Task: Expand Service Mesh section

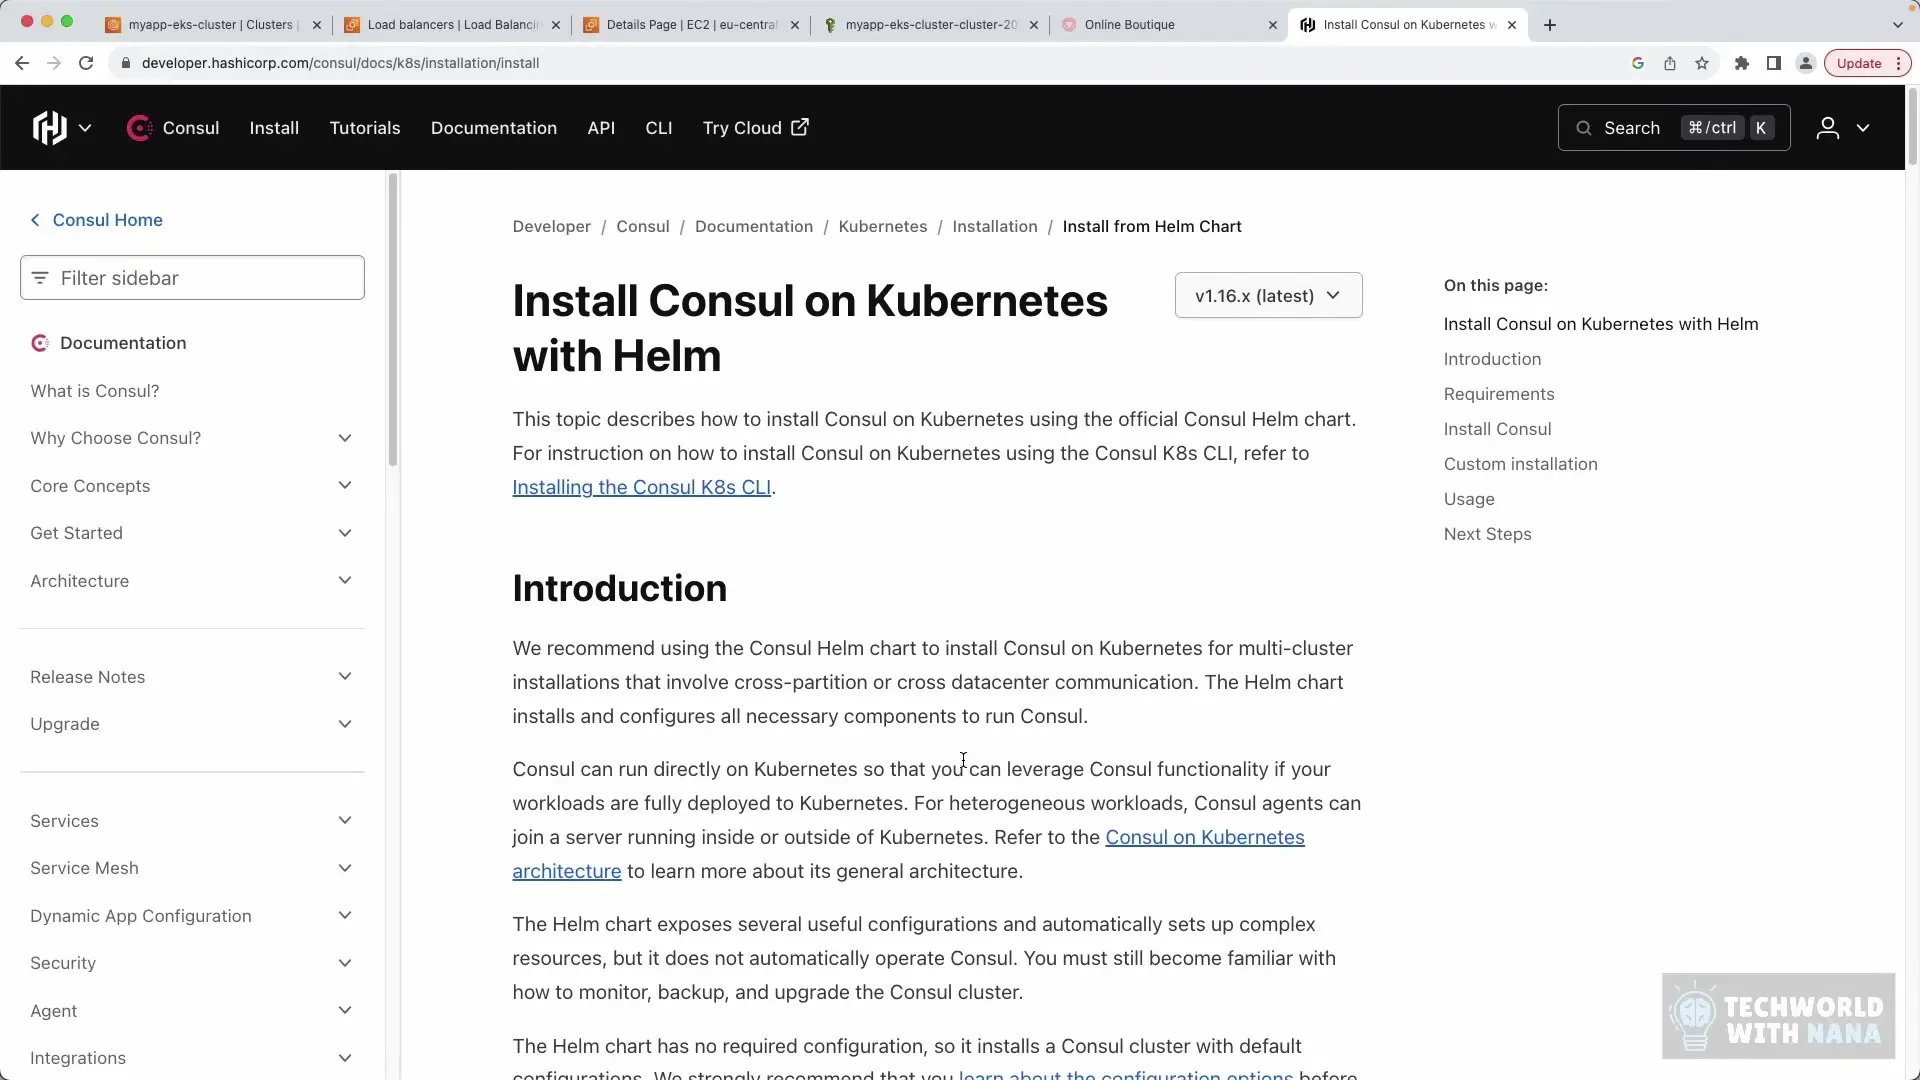Action: point(192,868)
